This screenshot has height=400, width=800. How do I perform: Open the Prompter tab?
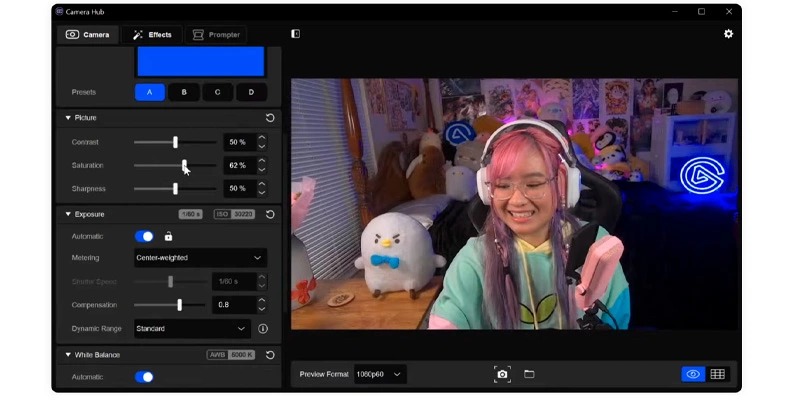(217, 35)
